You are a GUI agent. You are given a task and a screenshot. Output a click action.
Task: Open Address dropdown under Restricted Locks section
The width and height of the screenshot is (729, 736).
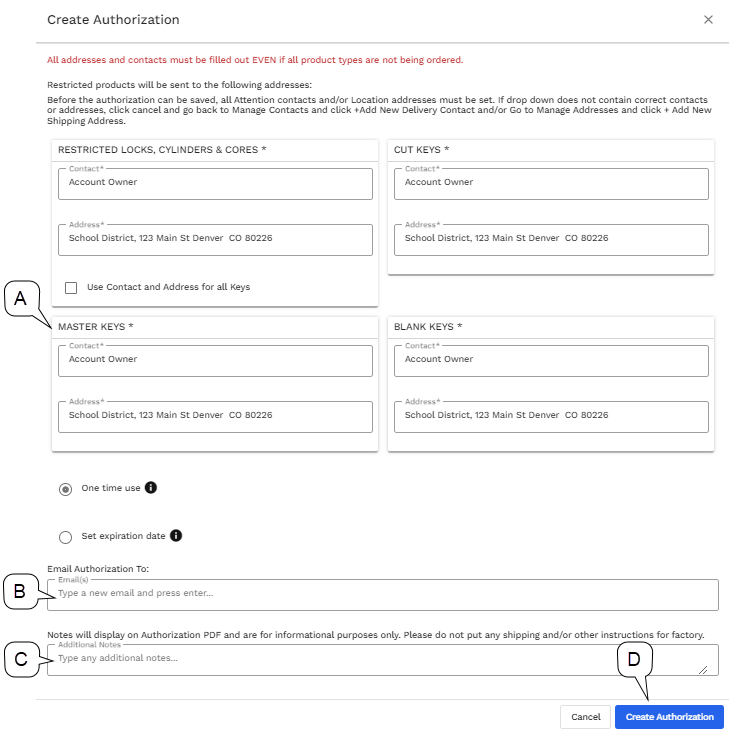click(215, 240)
